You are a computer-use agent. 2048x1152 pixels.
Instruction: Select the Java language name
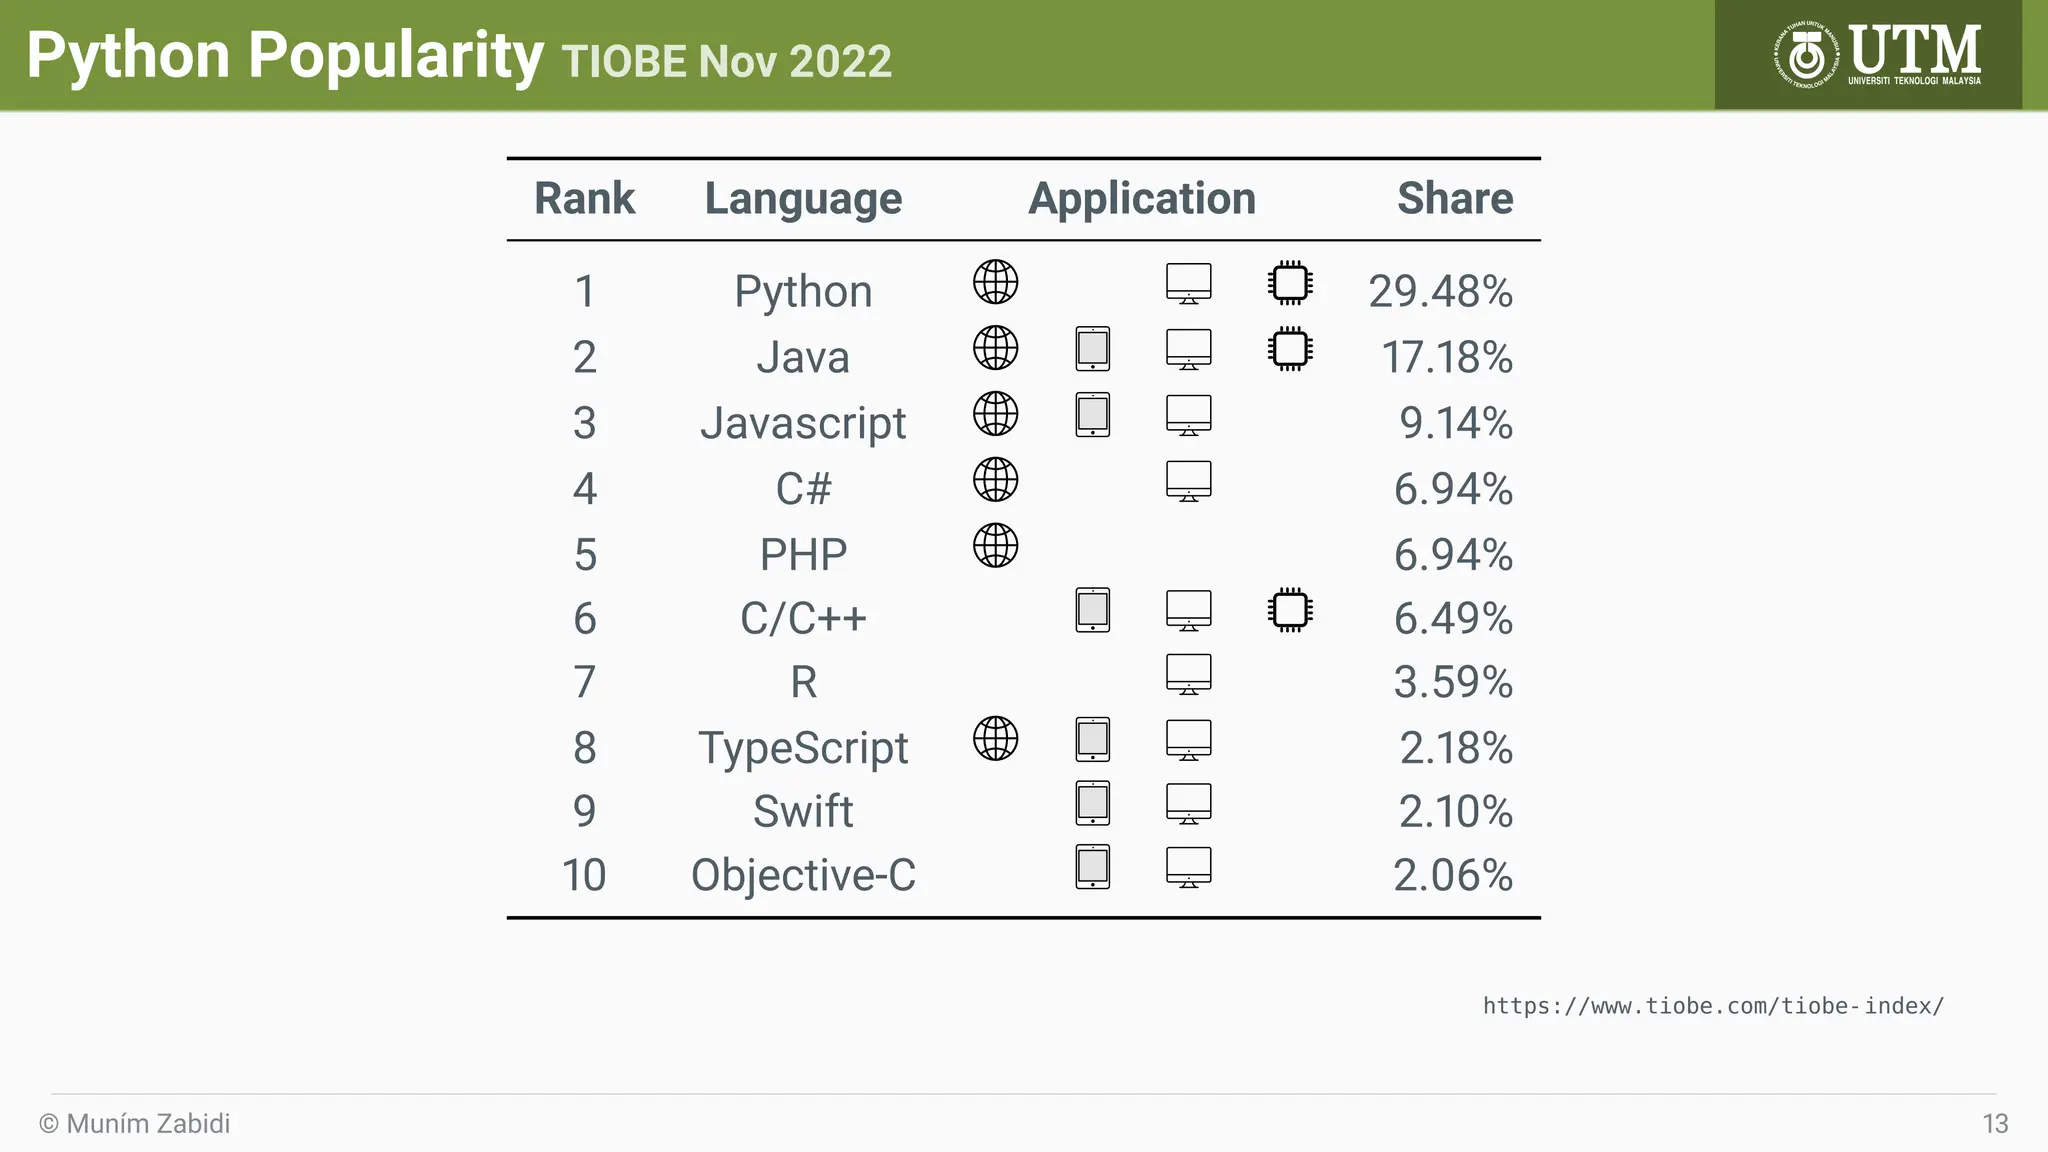coord(804,357)
